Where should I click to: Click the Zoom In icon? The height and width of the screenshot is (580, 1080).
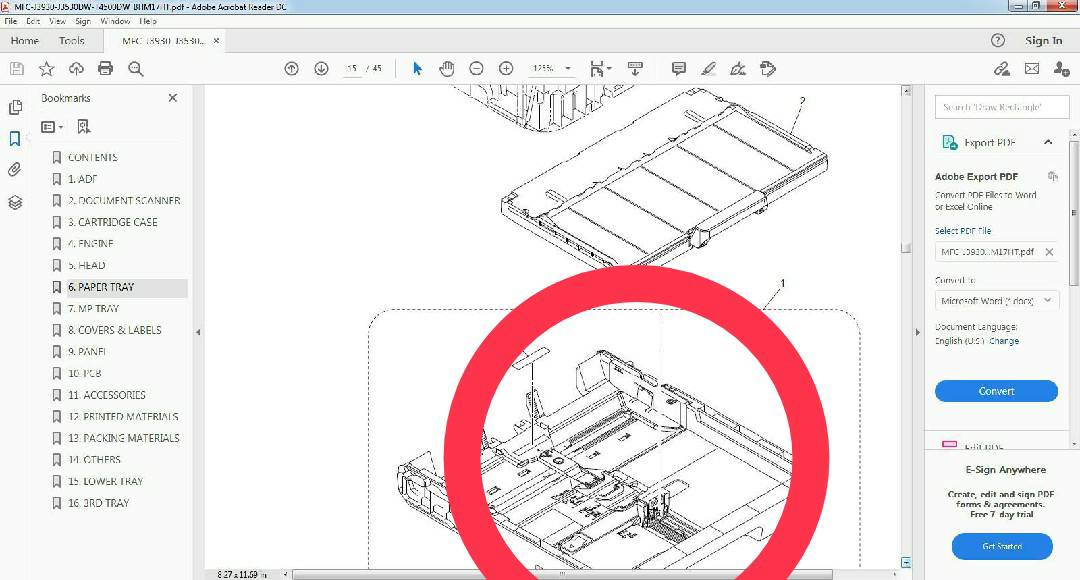[x=505, y=68]
